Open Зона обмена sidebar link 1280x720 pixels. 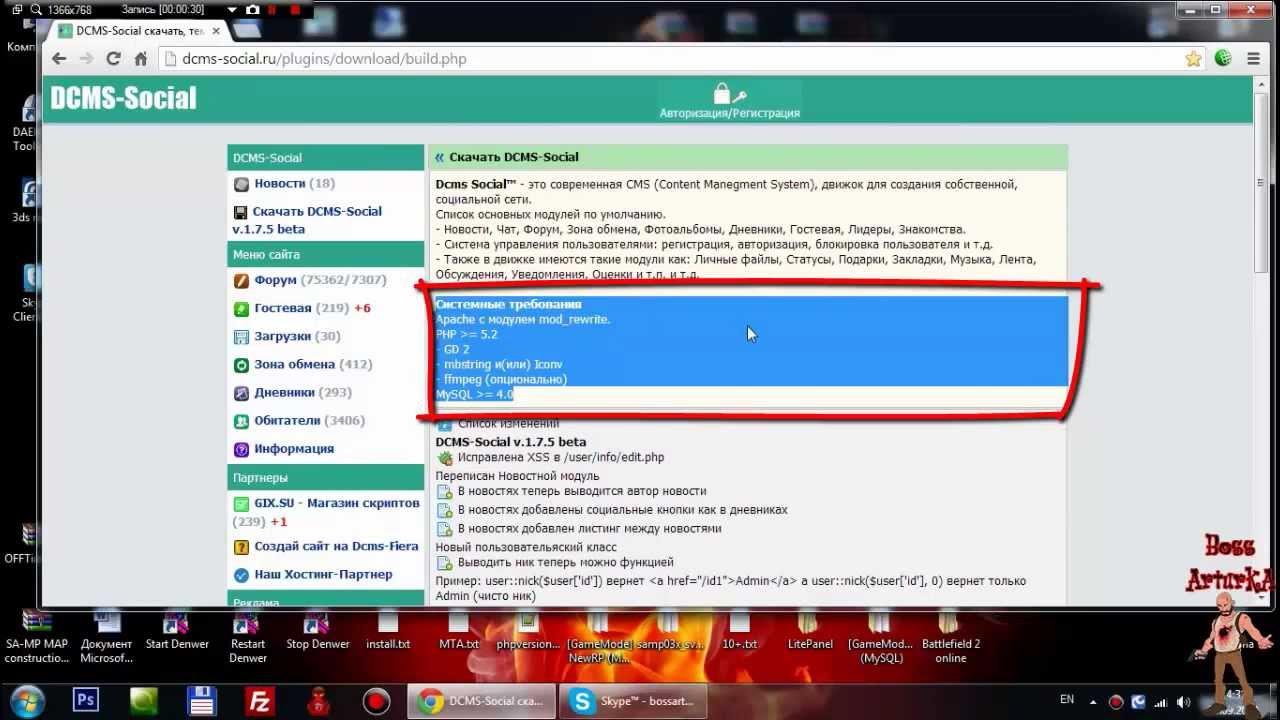[295, 365]
